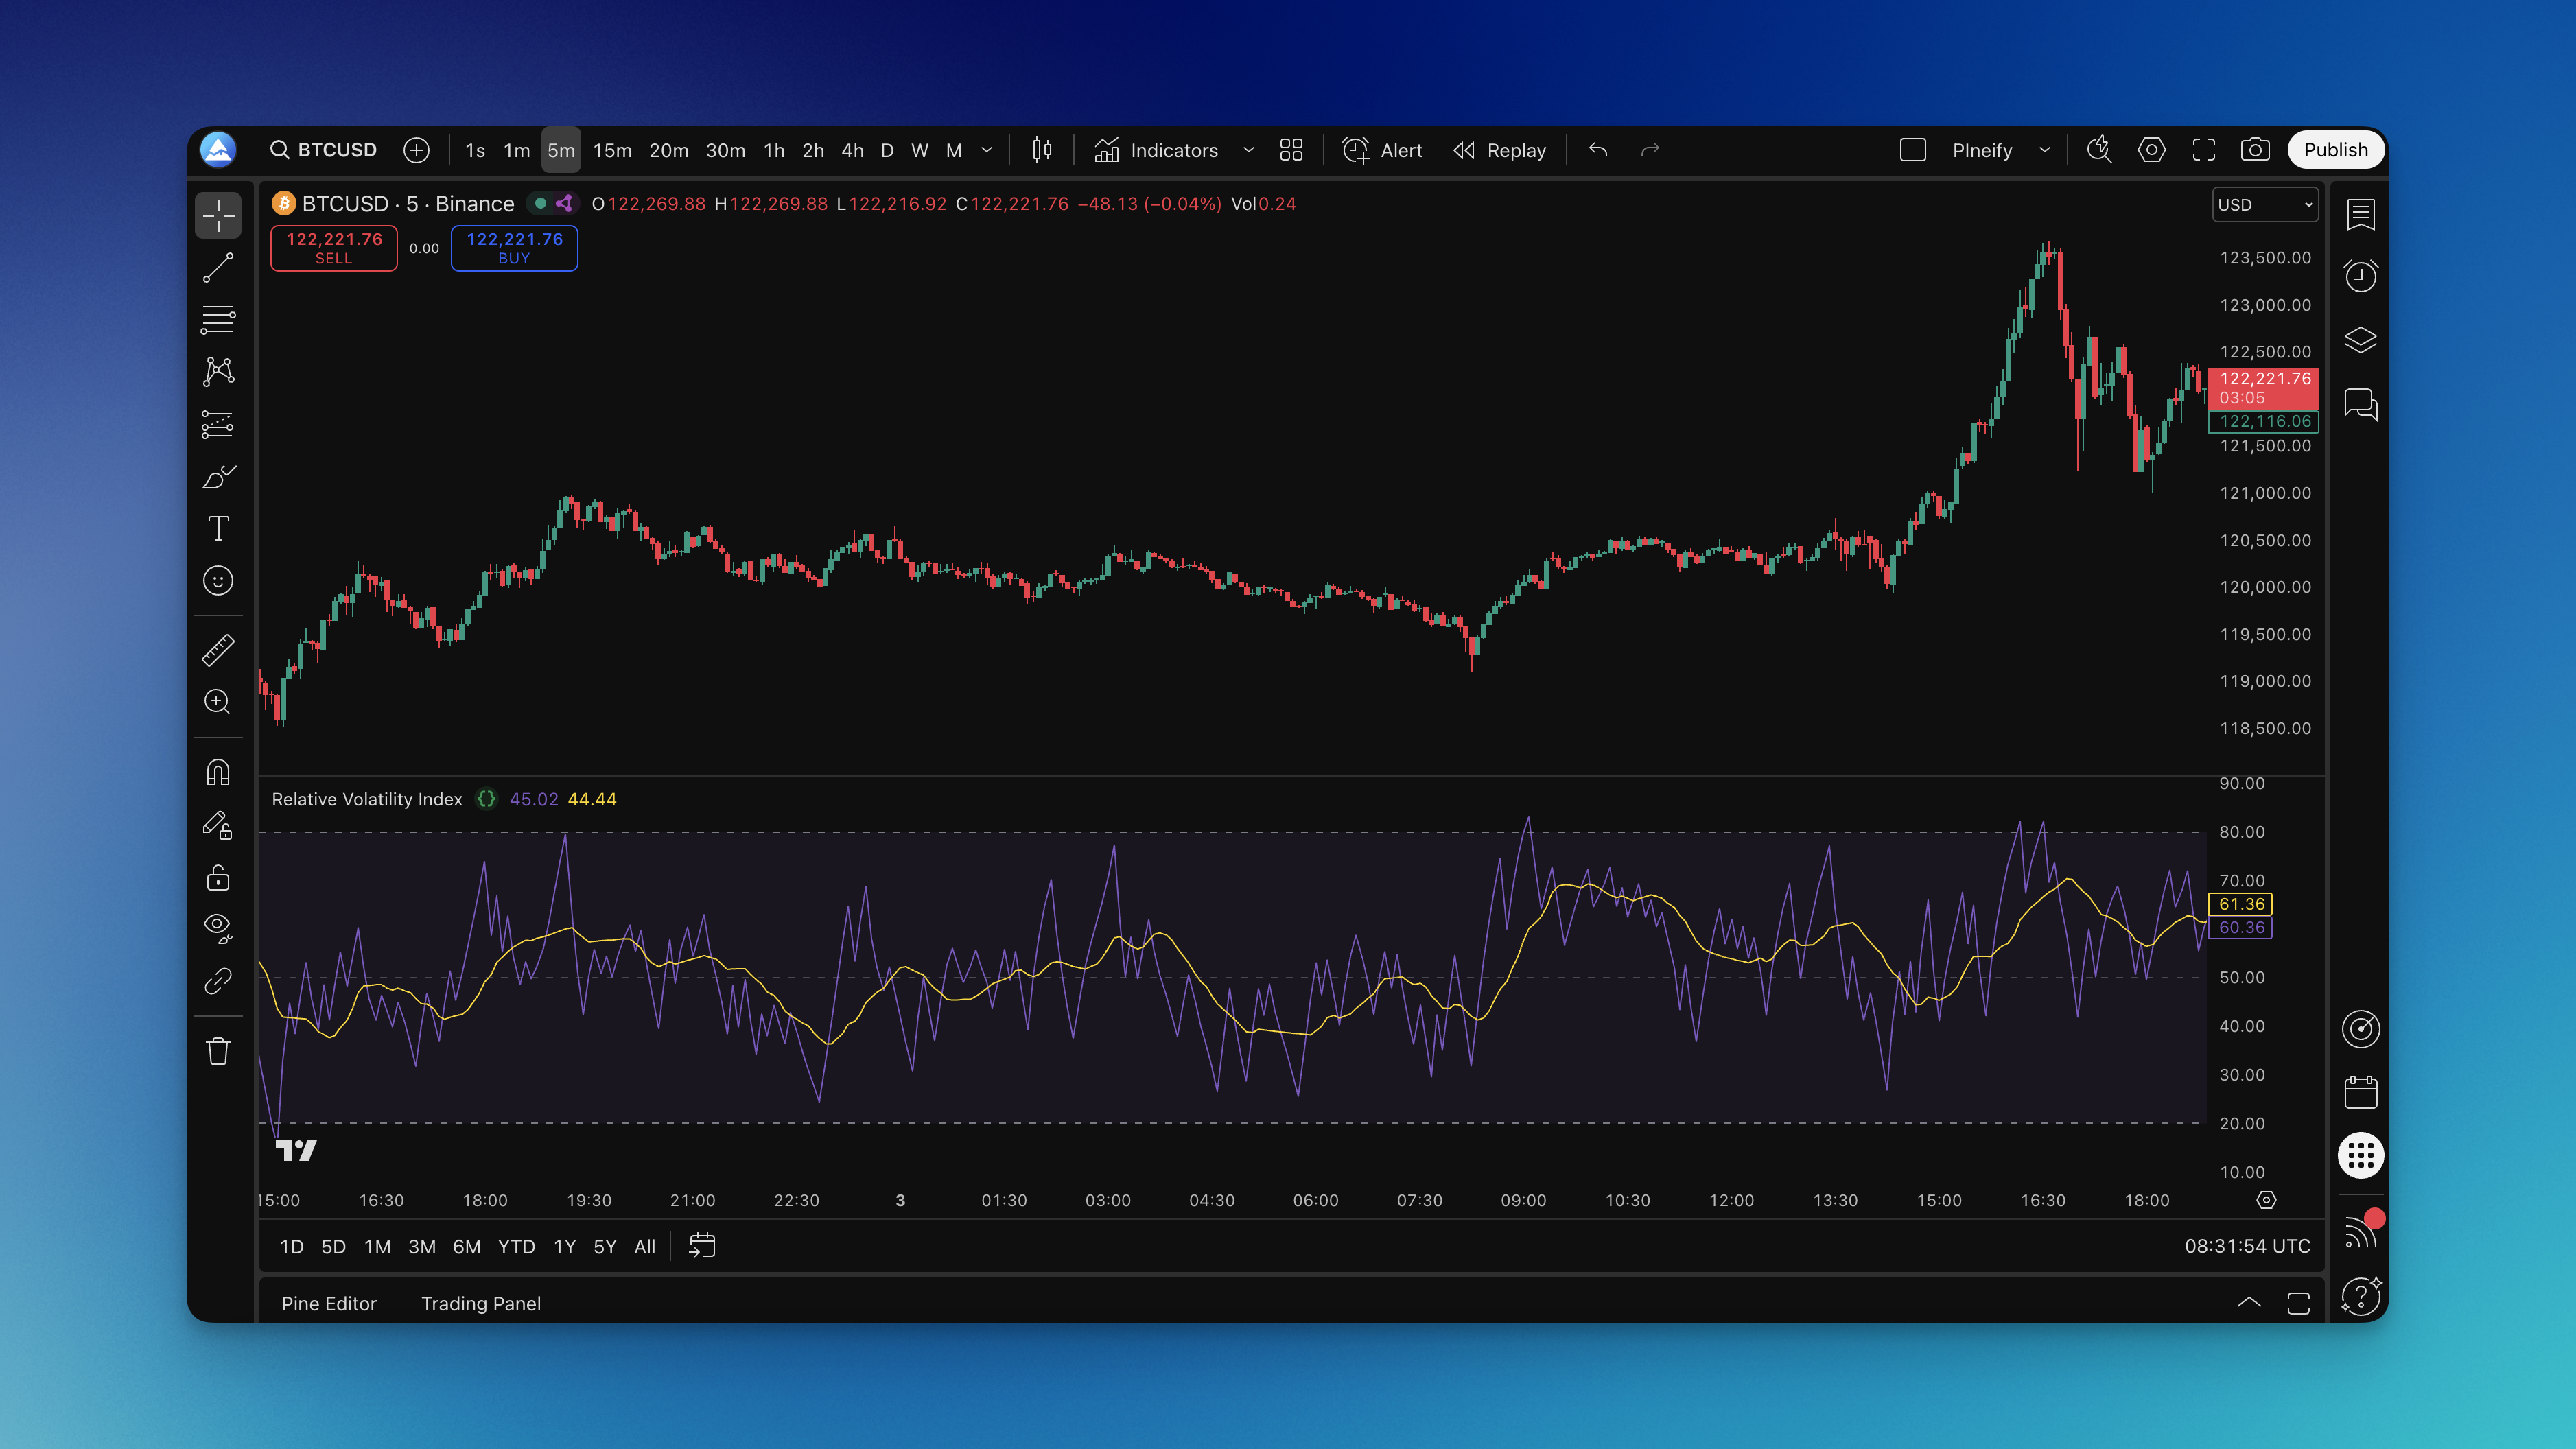Open the alerts panel clock icon
The image size is (2576, 1449).
[2360, 276]
